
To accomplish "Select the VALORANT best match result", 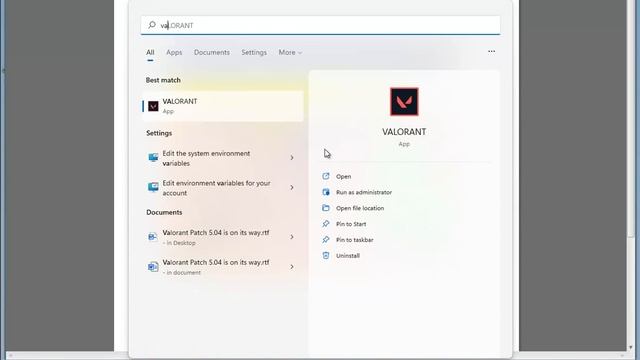I will tap(223, 106).
